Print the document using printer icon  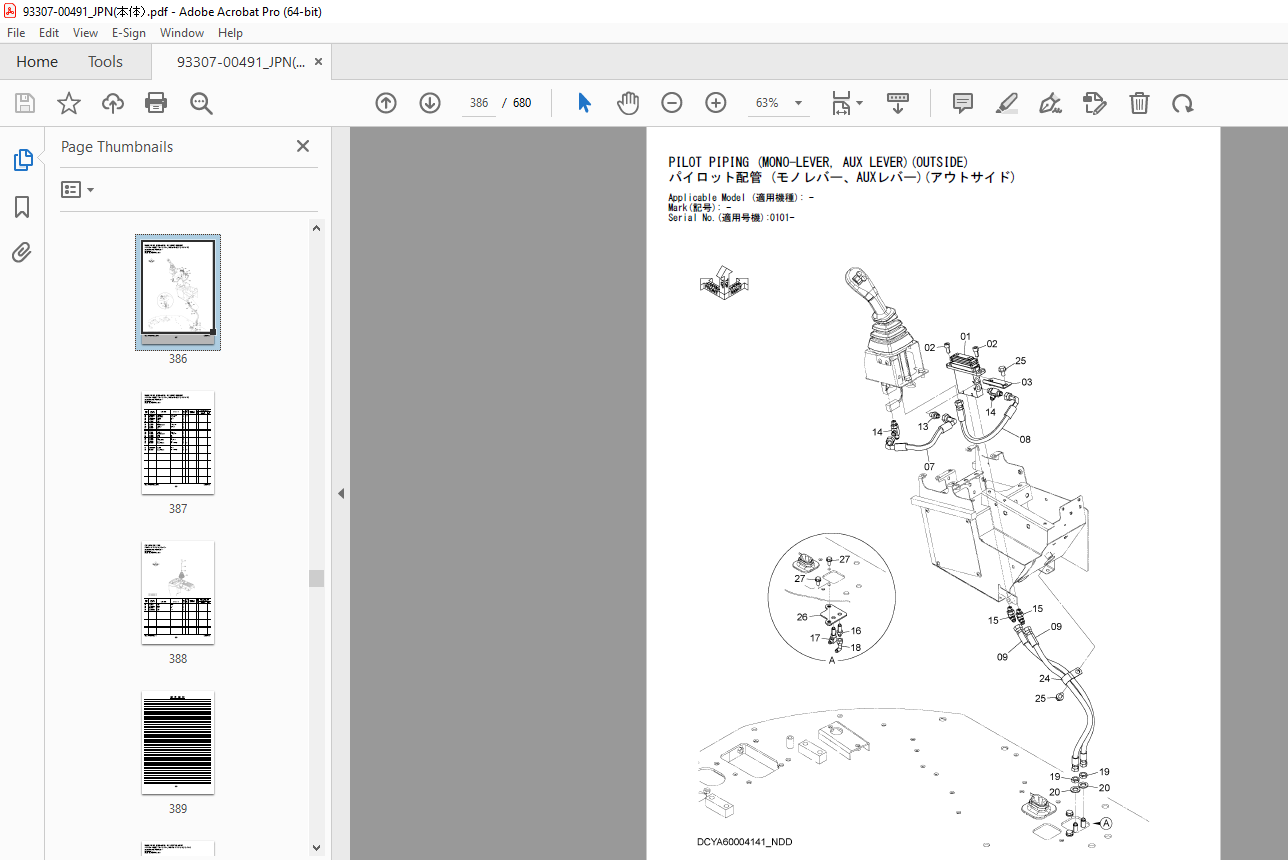coord(156,103)
